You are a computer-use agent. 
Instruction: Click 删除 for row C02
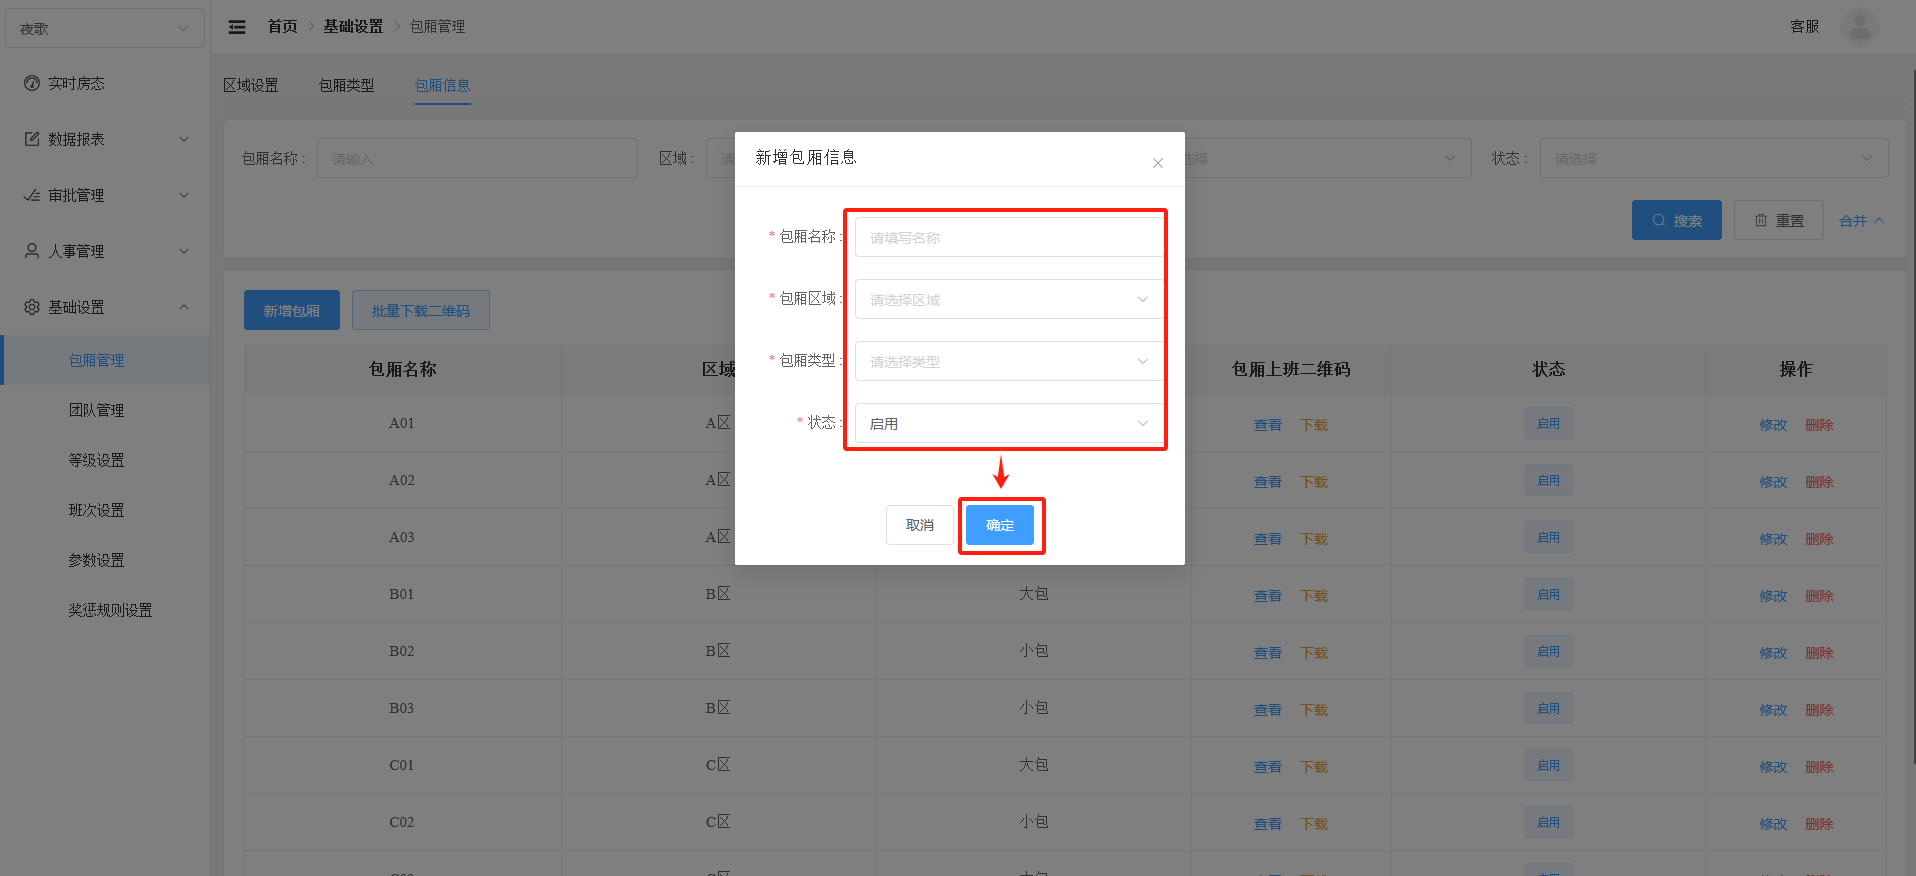pyautogui.click(x=1819, y=824)
